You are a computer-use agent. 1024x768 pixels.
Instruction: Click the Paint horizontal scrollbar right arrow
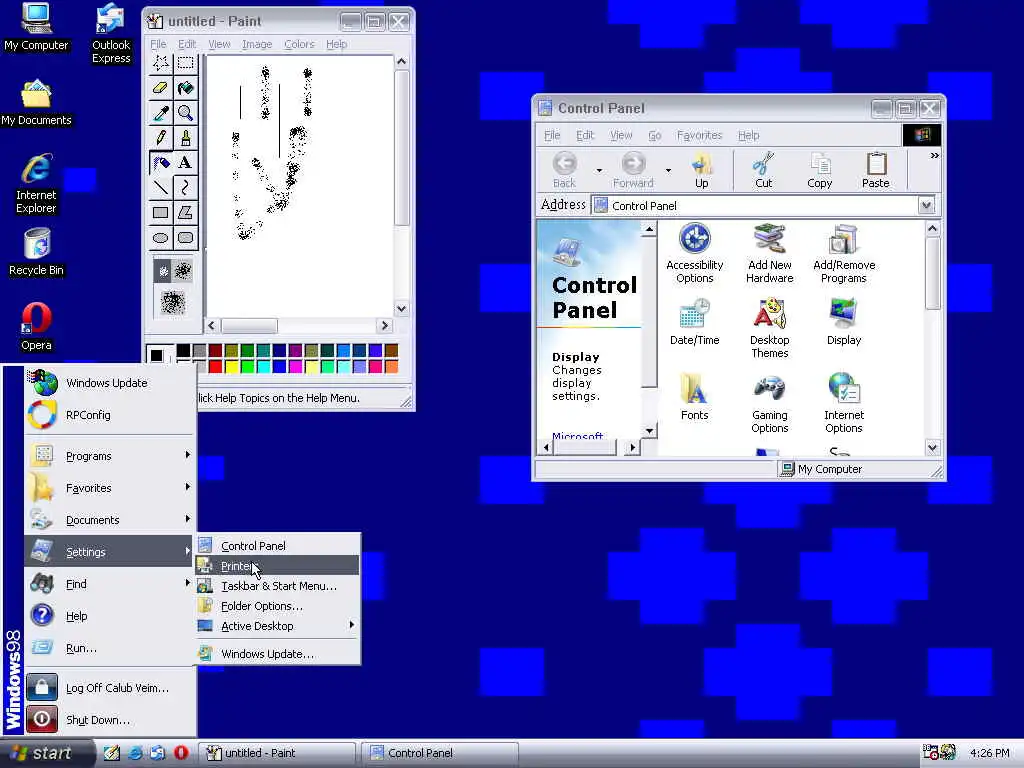click(385, 325)
